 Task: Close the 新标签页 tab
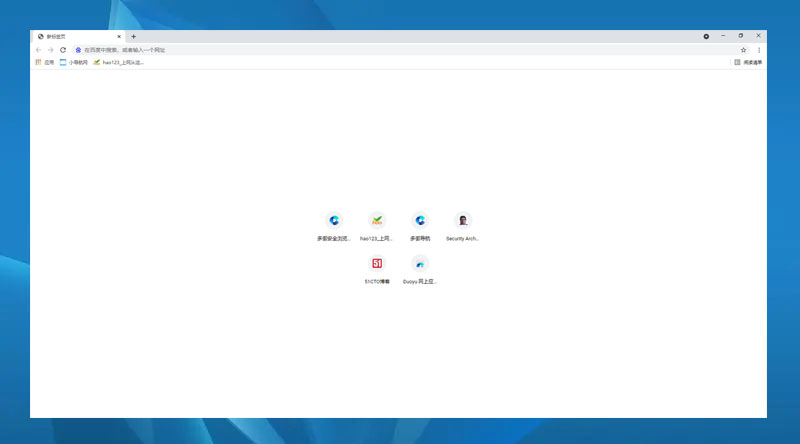119,36
